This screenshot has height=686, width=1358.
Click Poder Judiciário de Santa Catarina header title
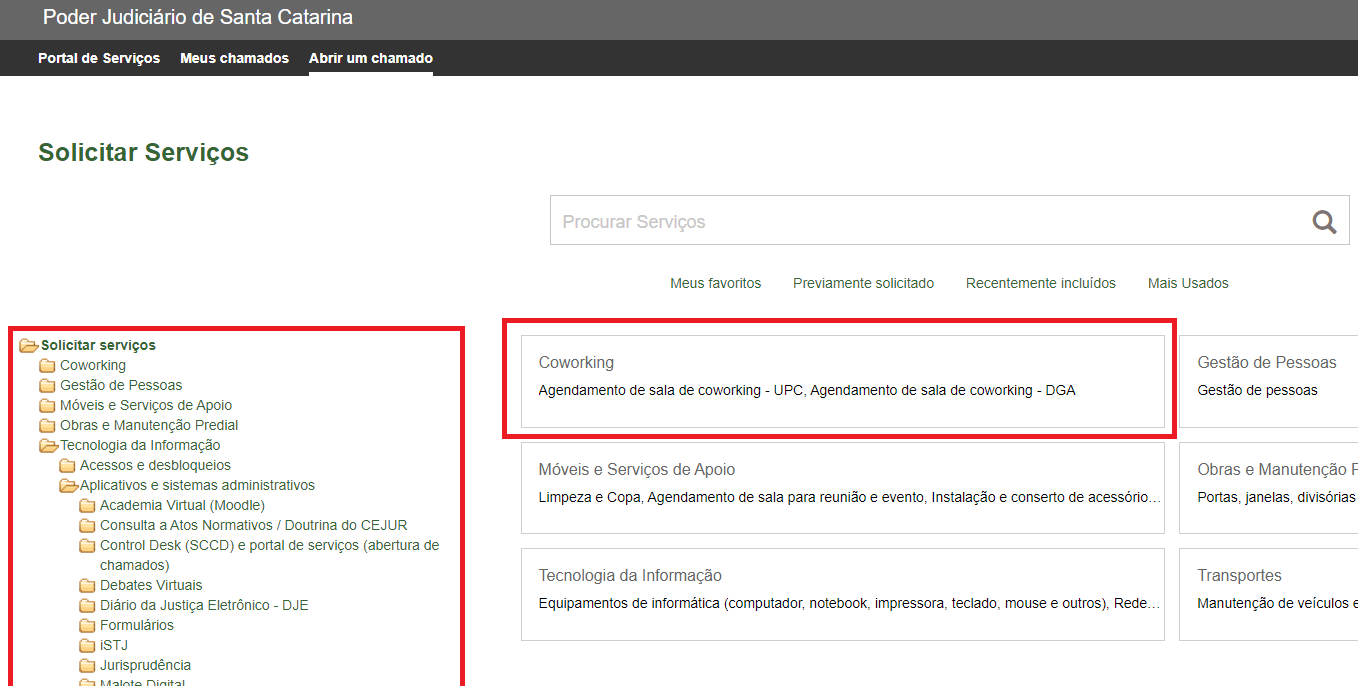[x=198, y=17]
